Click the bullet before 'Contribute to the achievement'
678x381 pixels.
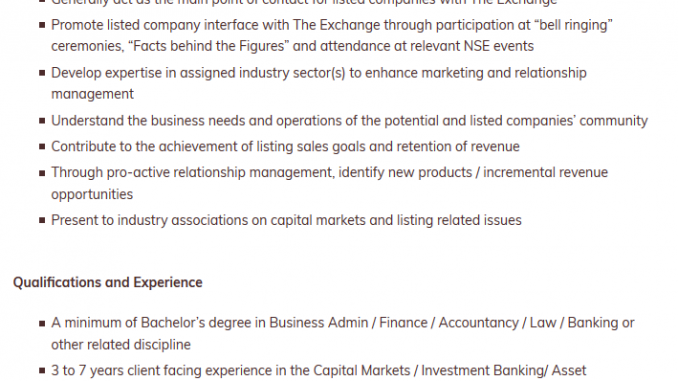pos(42,147)
